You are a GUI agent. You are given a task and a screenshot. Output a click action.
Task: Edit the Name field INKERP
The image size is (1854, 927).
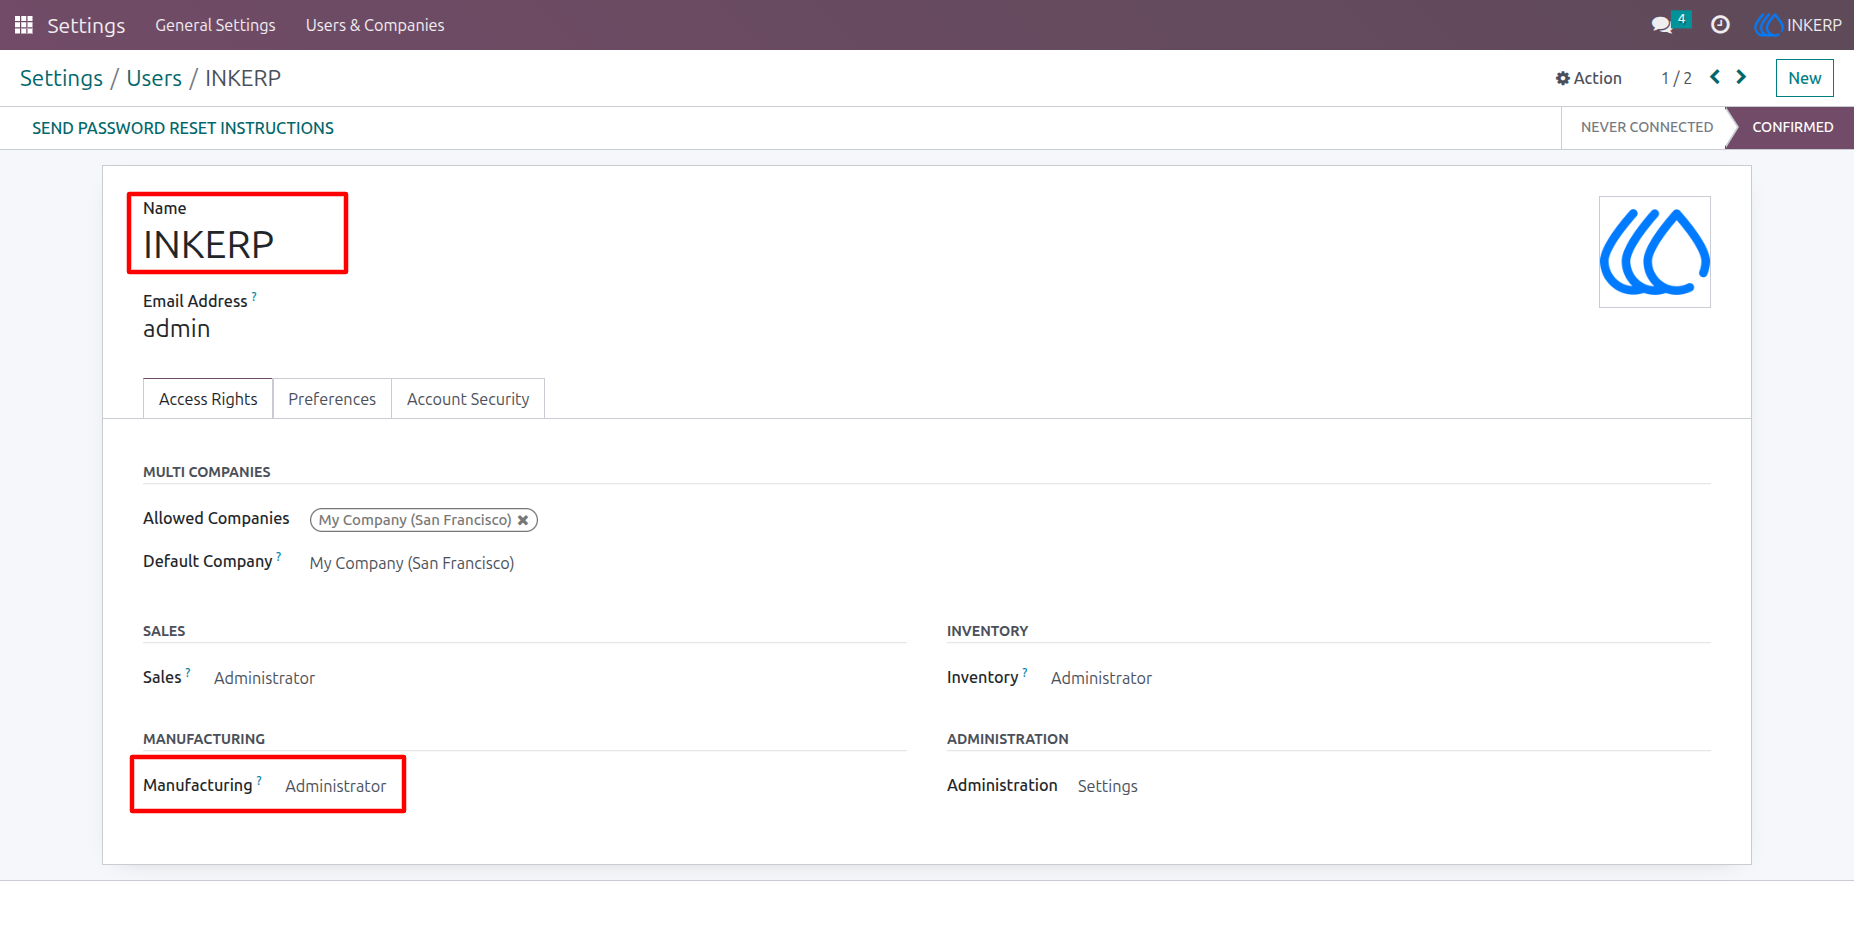208,245
